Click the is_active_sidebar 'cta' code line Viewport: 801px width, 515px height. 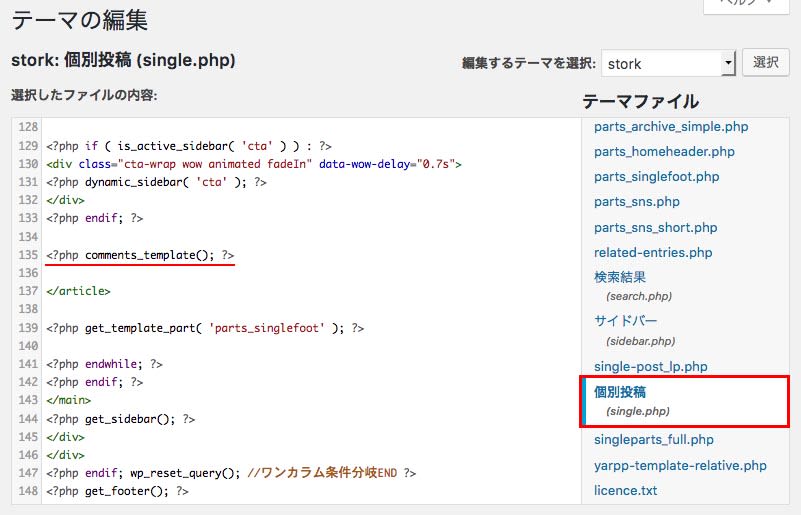189,146
